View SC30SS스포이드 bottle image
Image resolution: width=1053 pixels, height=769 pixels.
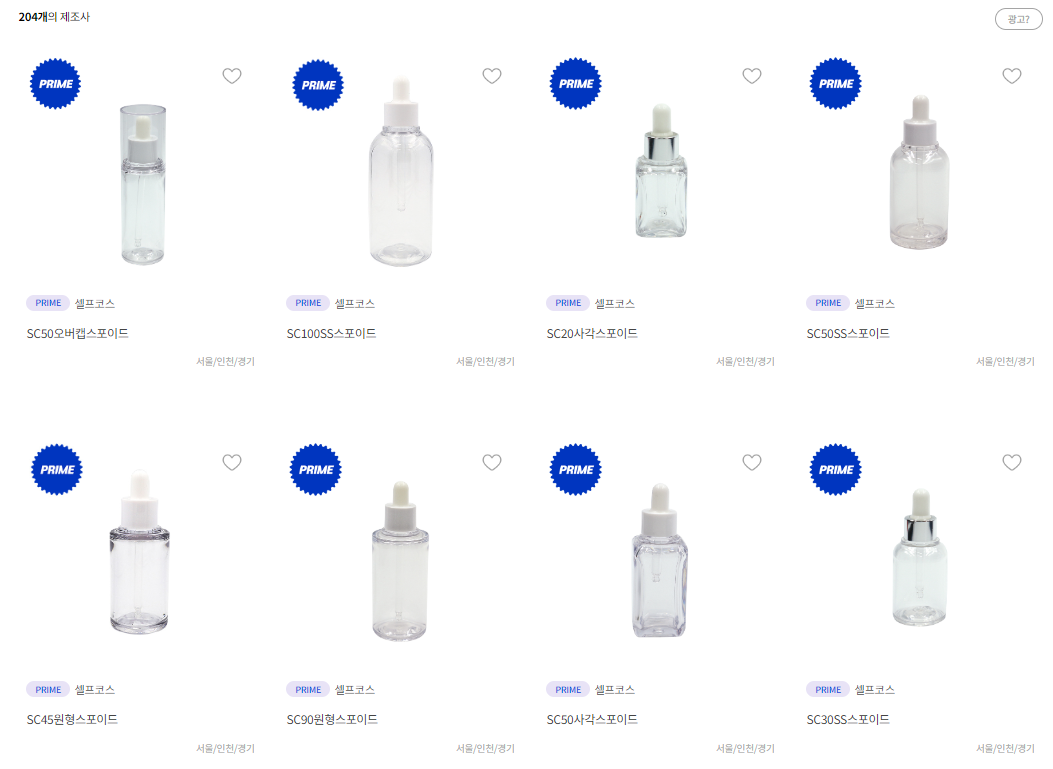920,557
